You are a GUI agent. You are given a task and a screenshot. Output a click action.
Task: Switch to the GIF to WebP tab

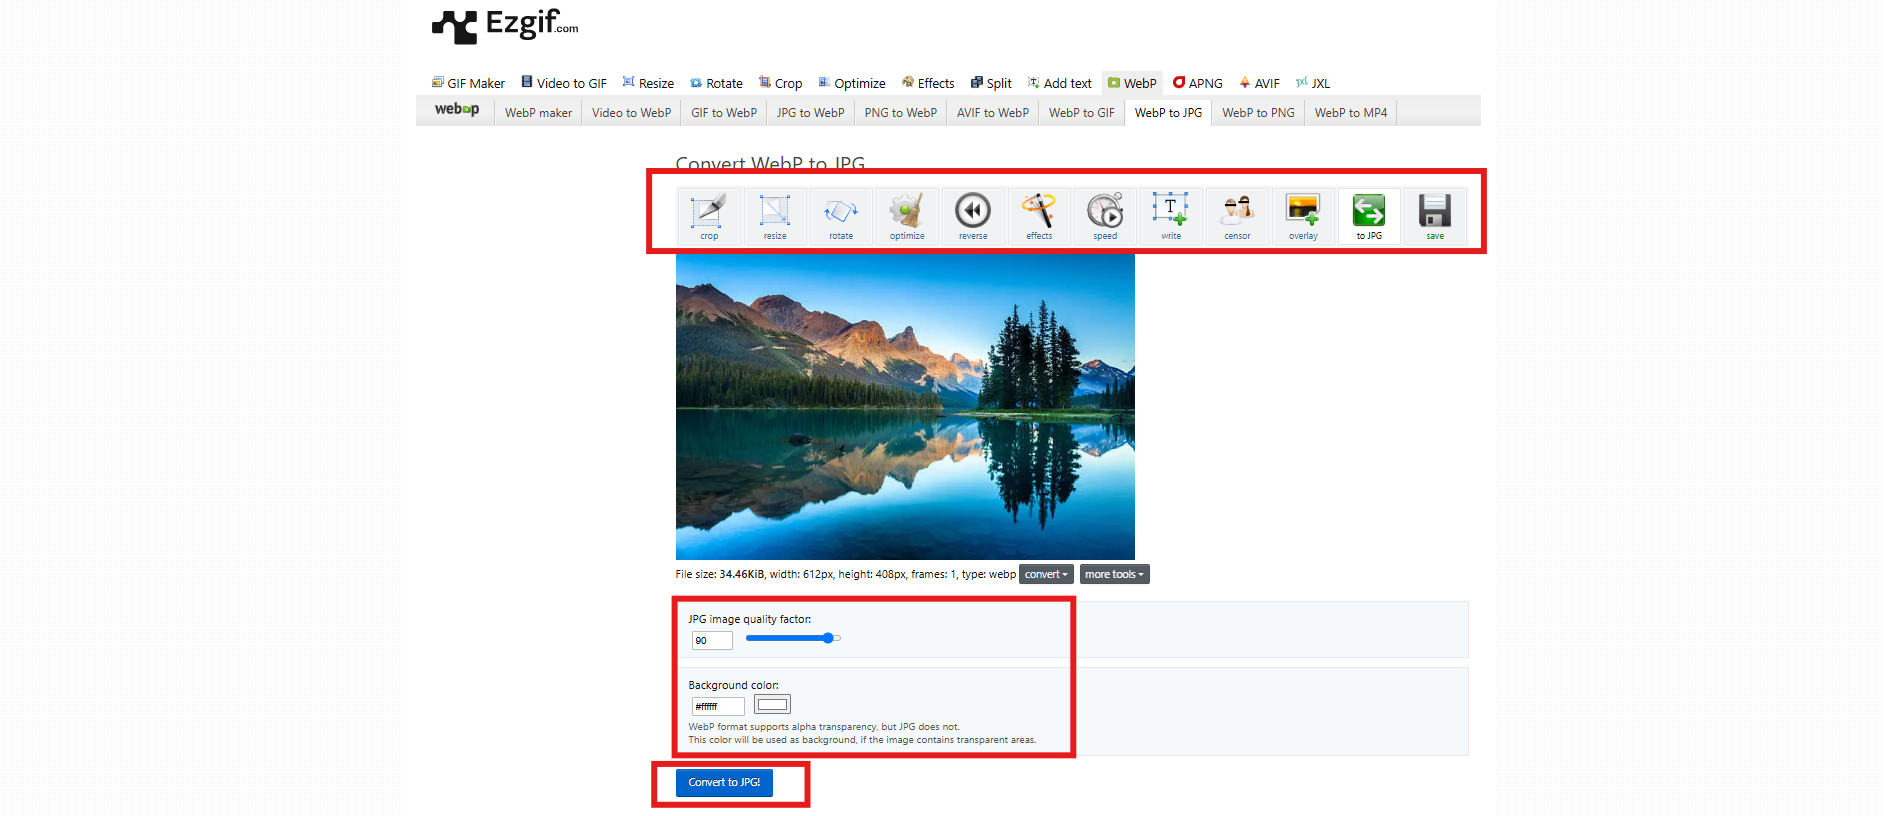click(724, 113)
